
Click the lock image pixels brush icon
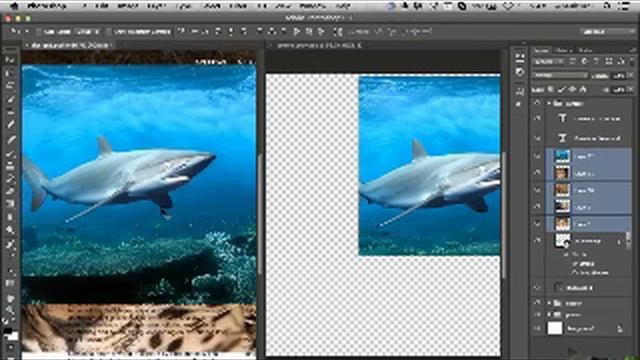[x=562, y=89]
